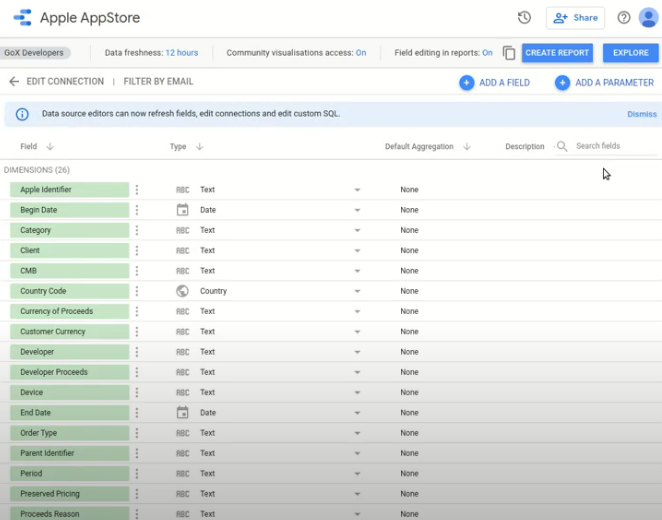Sort by Field column arrow
This screenshot has height=520, width=662.
50,146
